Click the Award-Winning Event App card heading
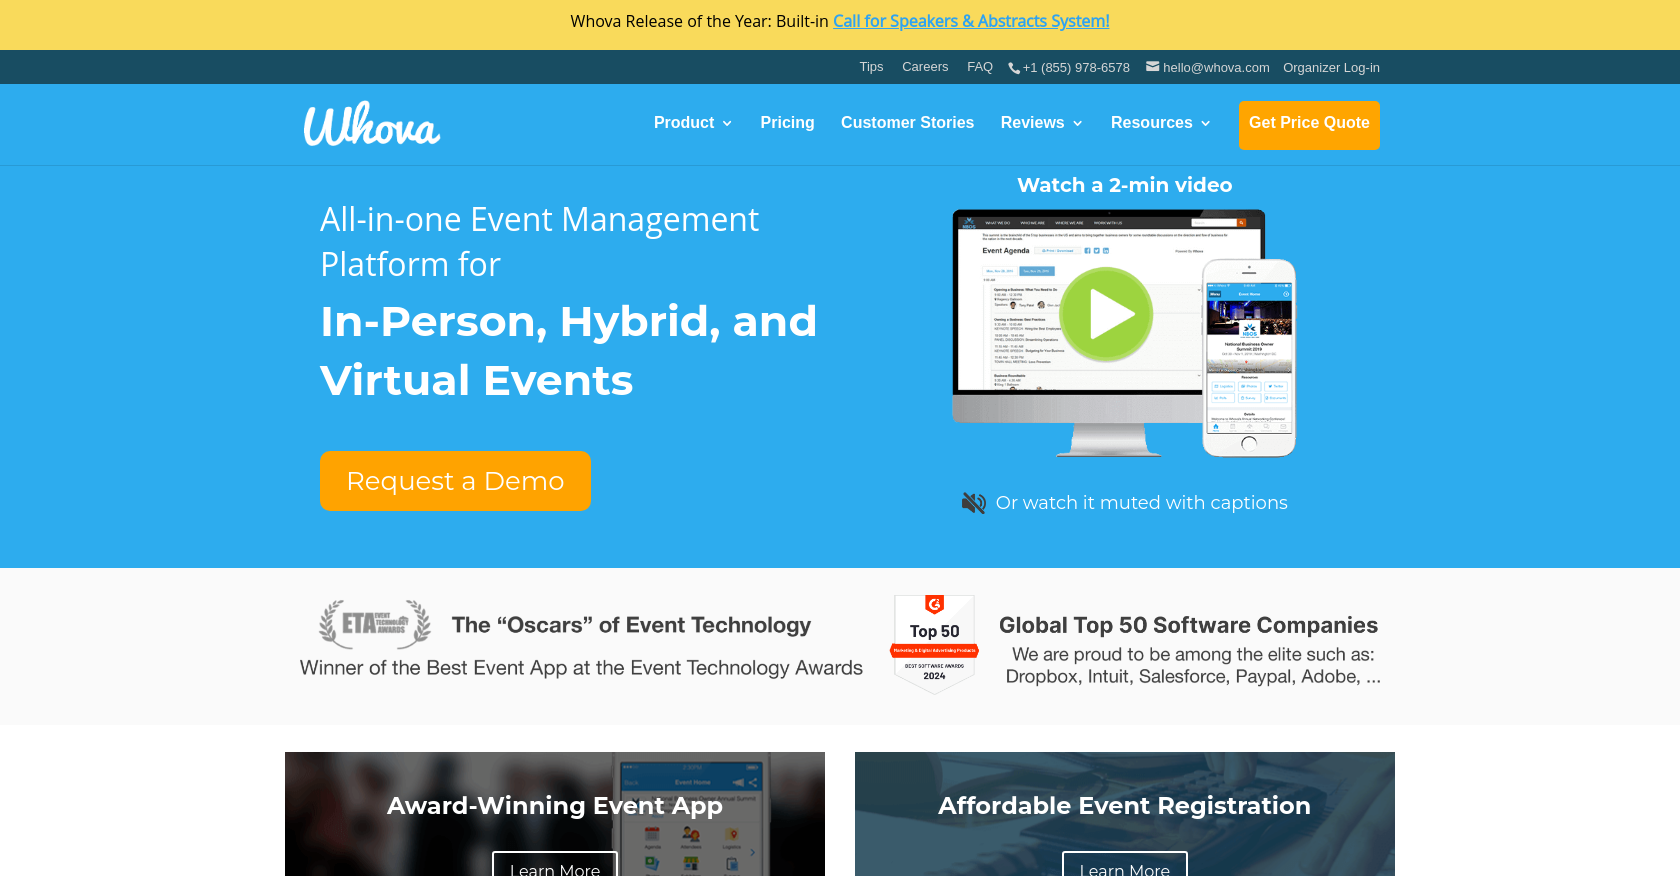 coord(555,806)
